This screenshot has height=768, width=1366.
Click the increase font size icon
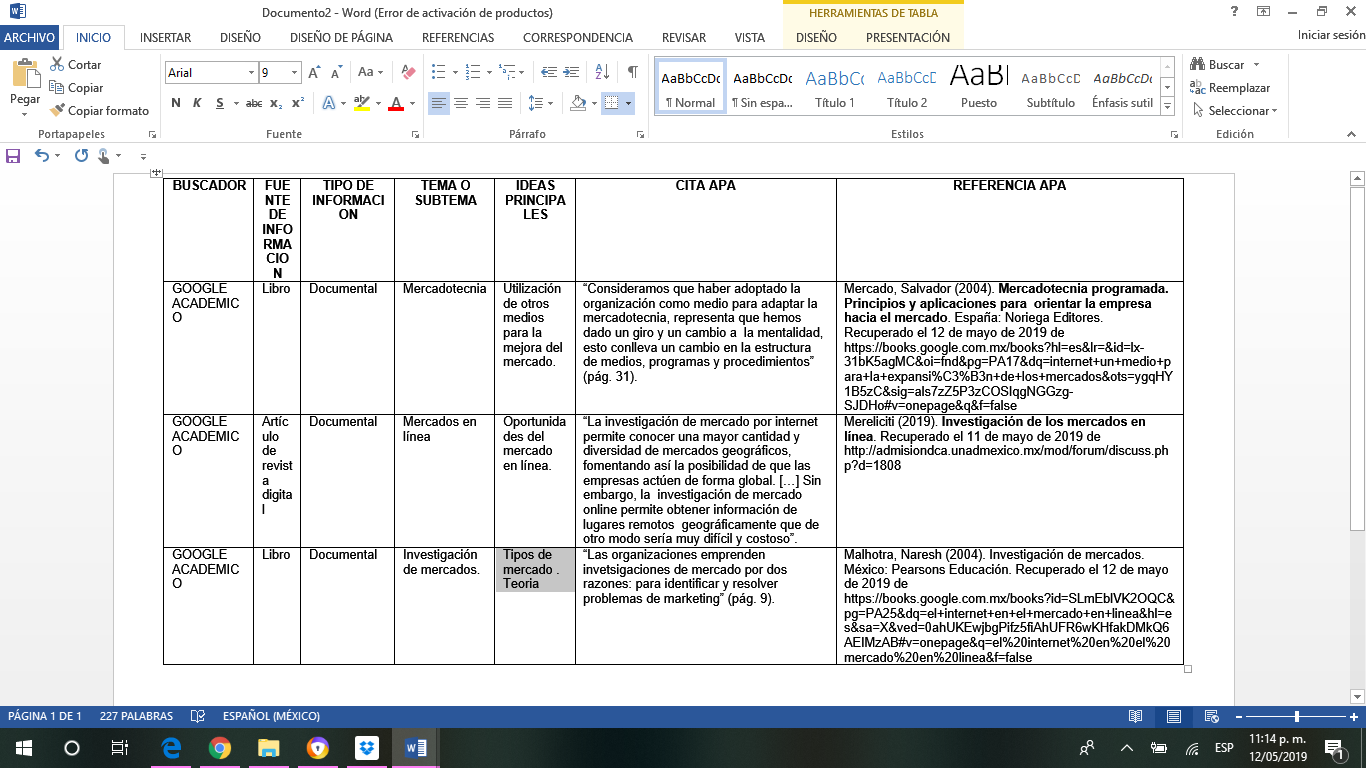[x=315, y=72]
